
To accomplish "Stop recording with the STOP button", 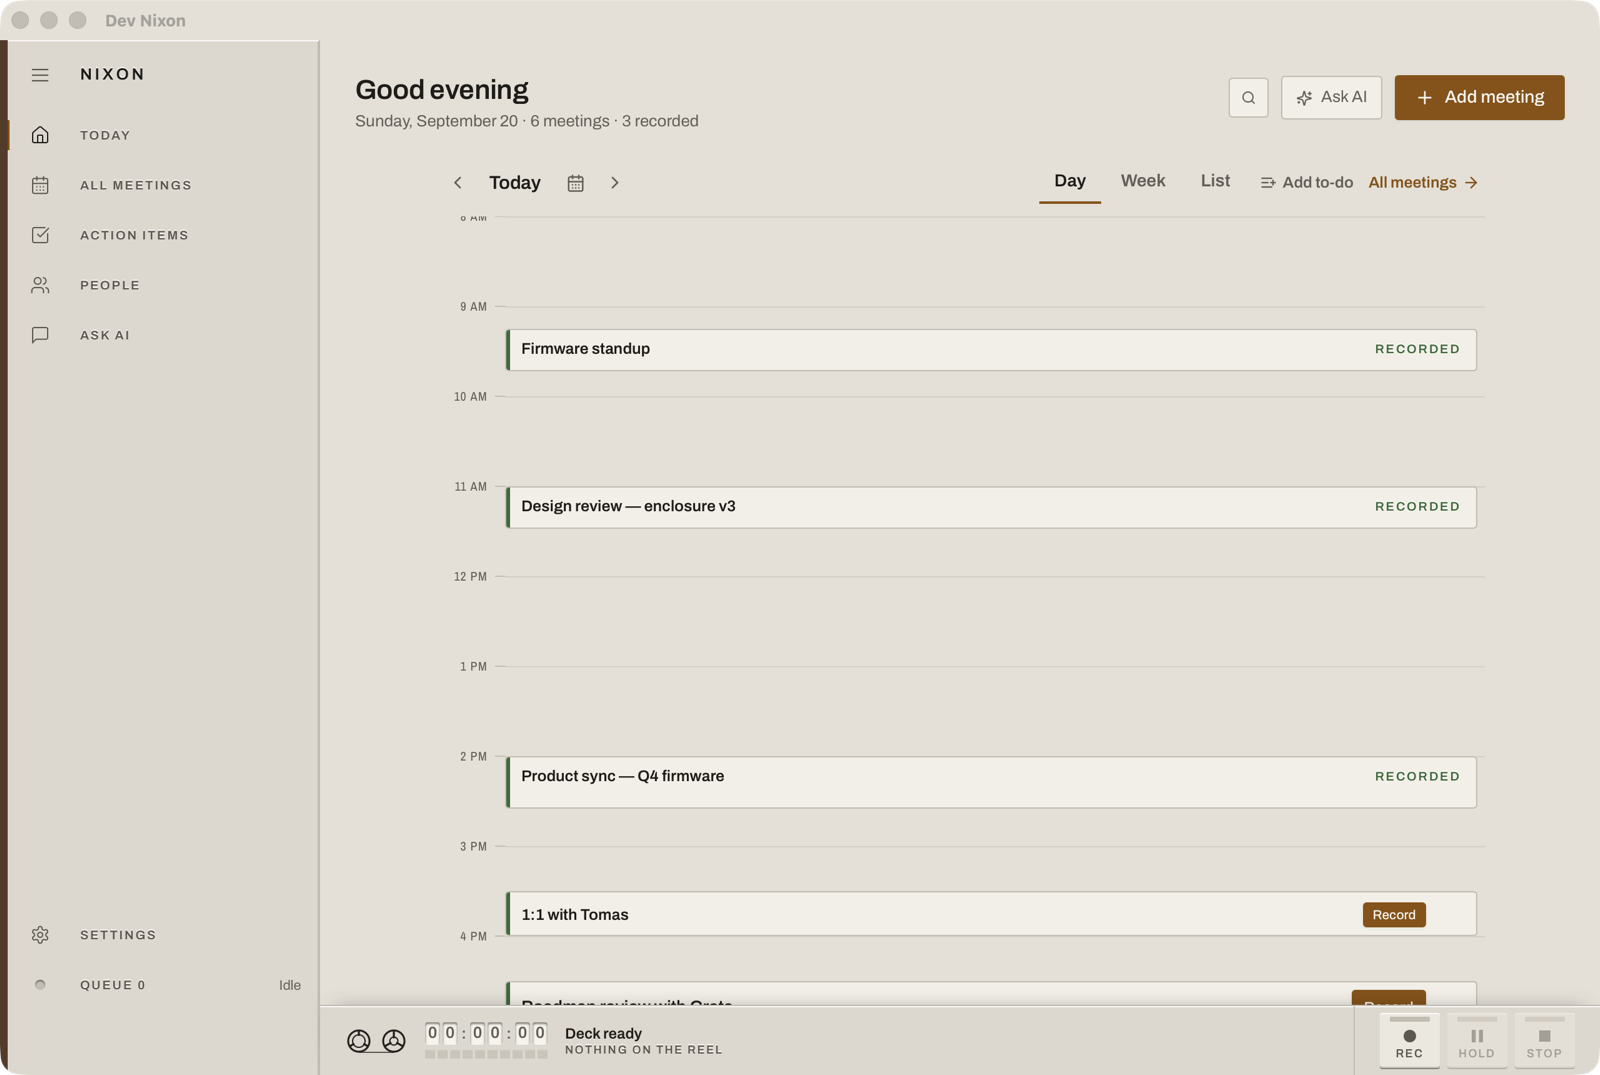I will (x=1544, y=1041).
